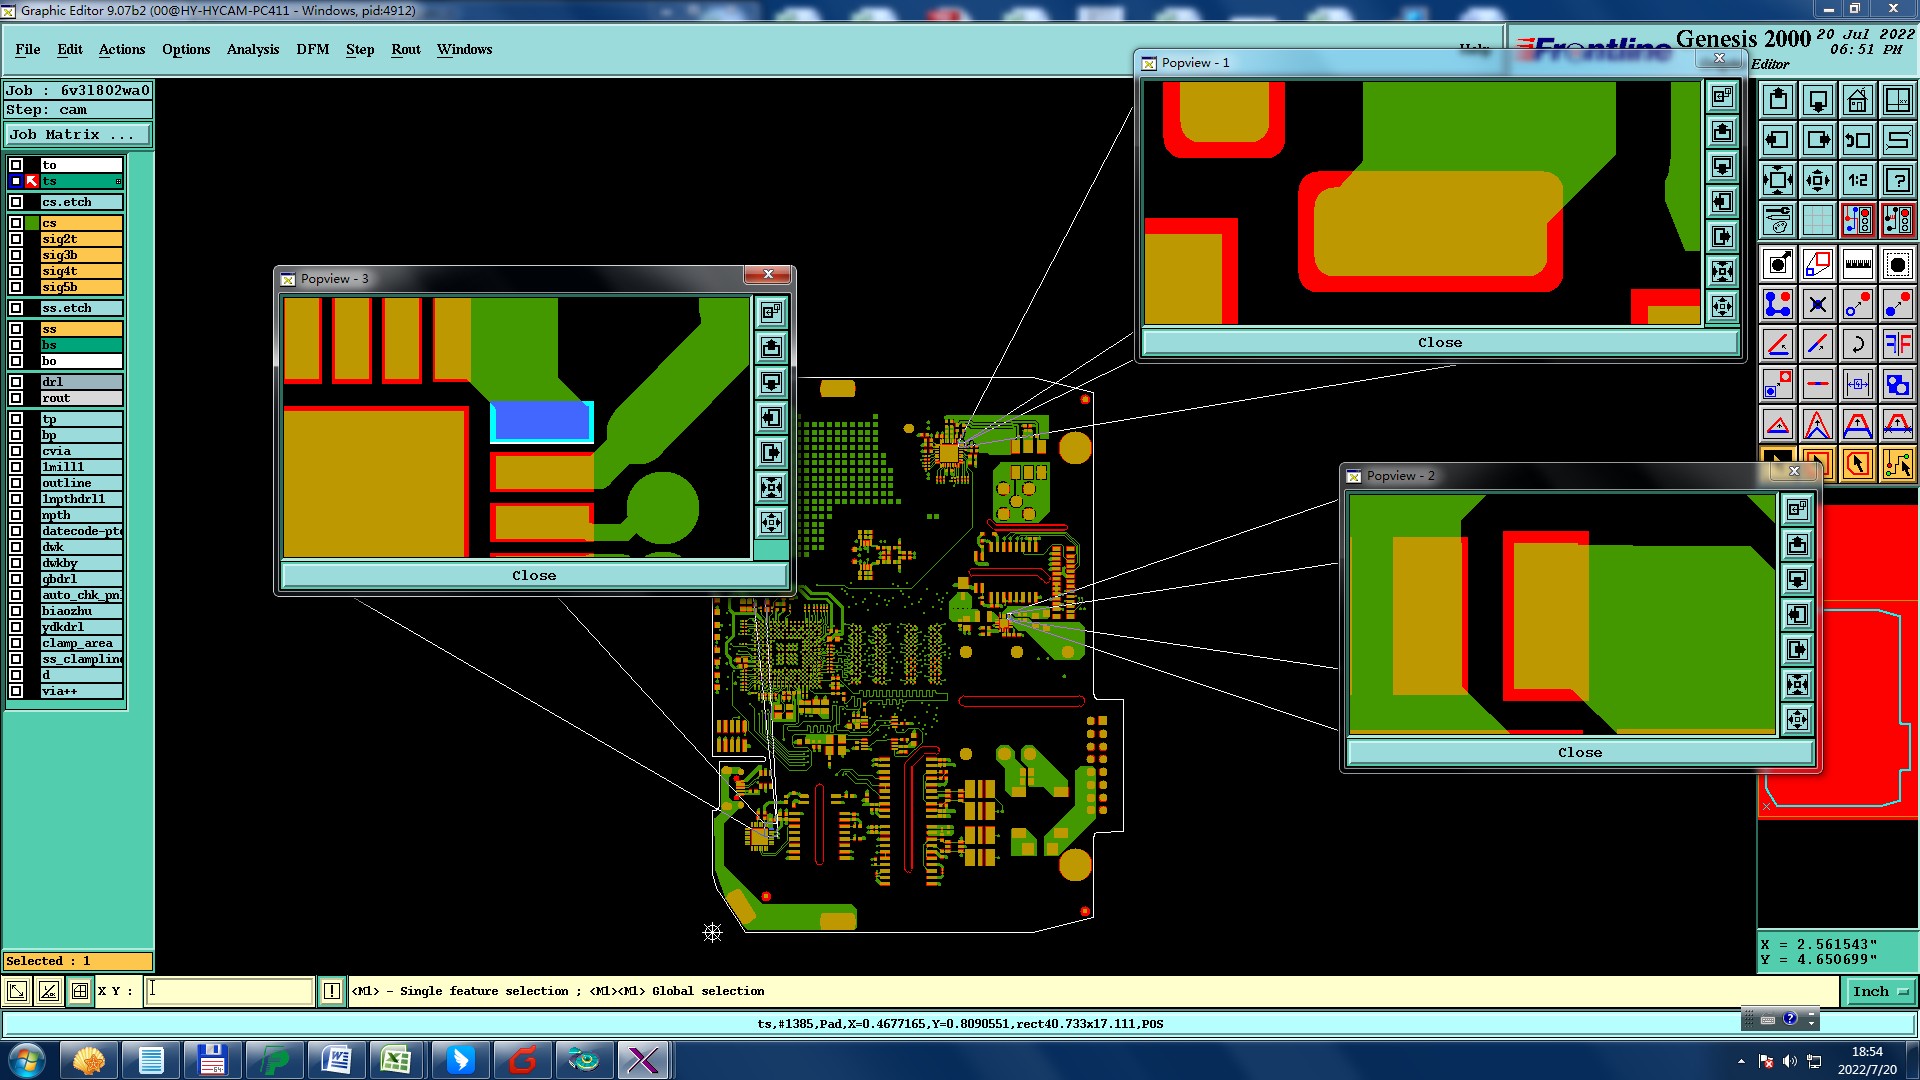
Task: Select the delete X feature tool
Action: pyautogui.click(x=1817, y=304)
